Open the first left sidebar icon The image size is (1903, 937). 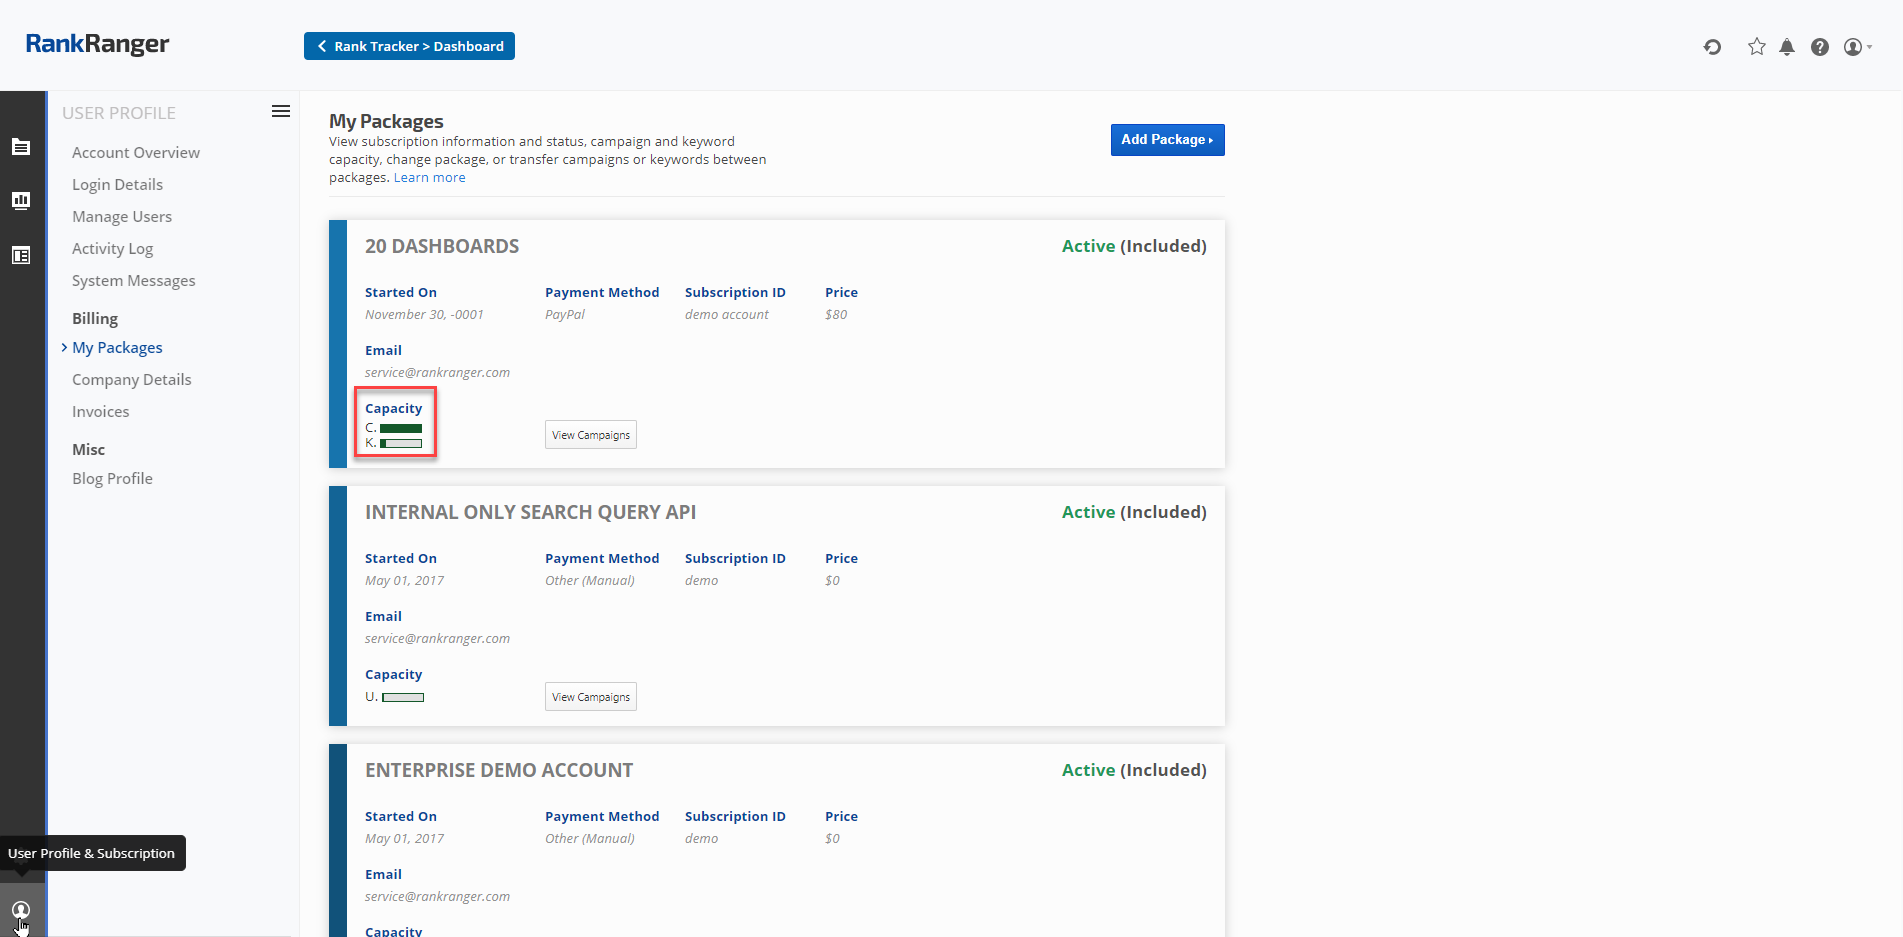click(x=21, y=147)
